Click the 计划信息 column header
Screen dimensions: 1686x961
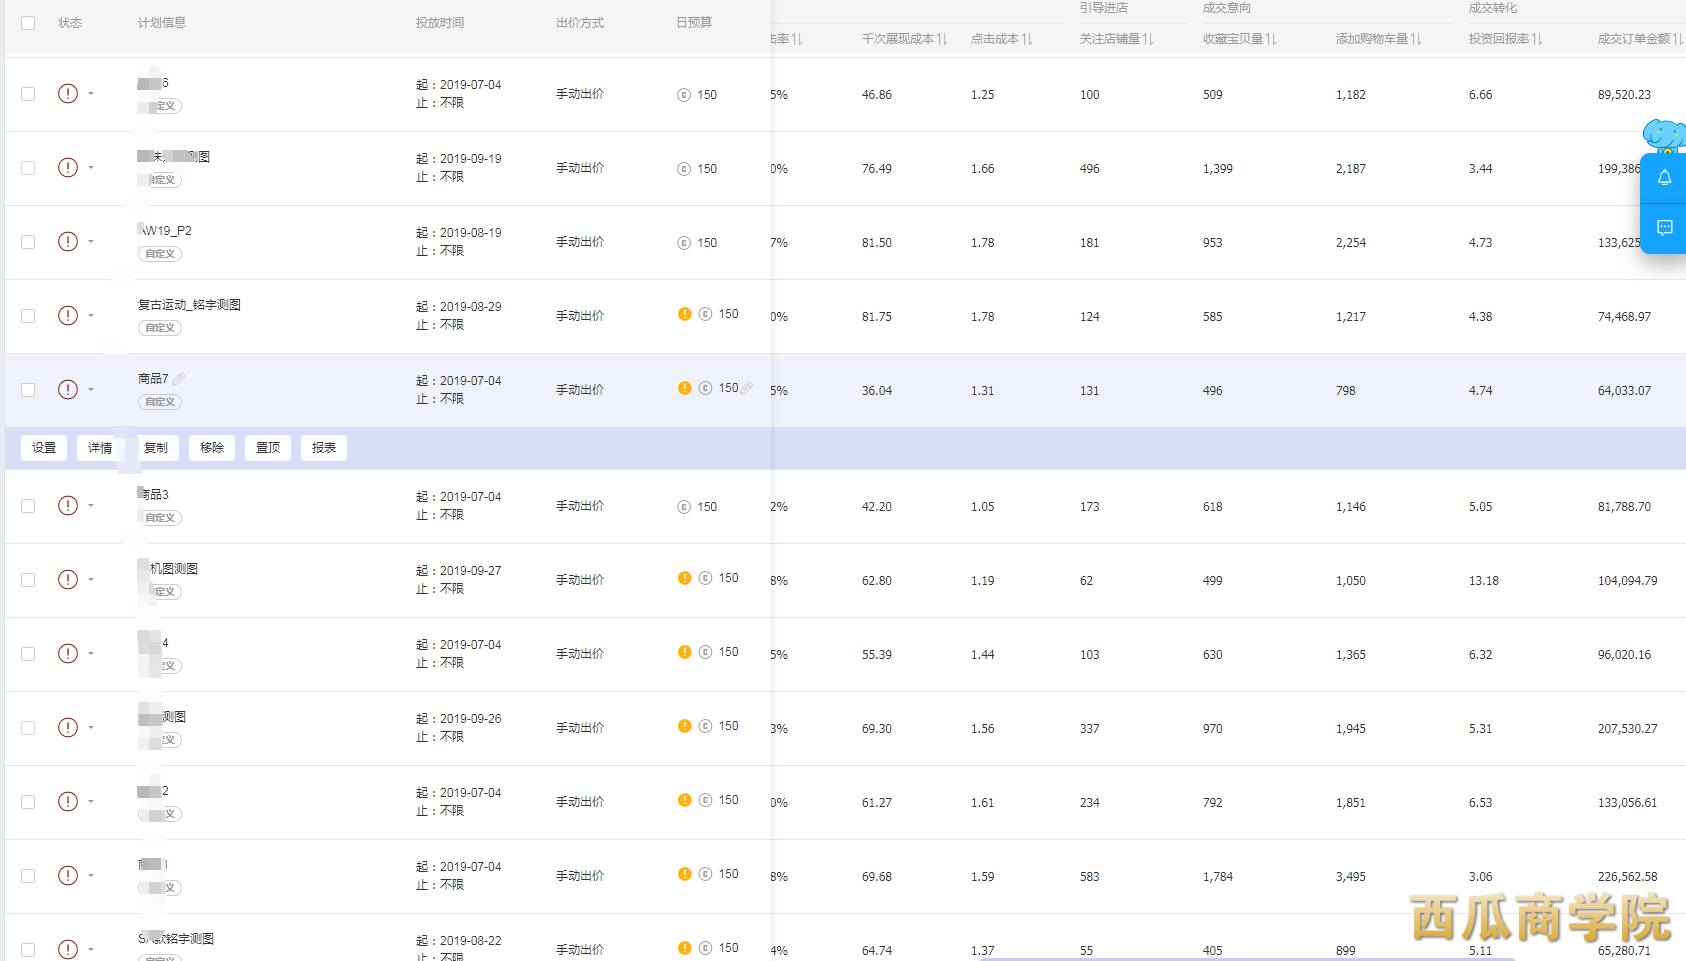pyautogui.click(x=162, y=23)
